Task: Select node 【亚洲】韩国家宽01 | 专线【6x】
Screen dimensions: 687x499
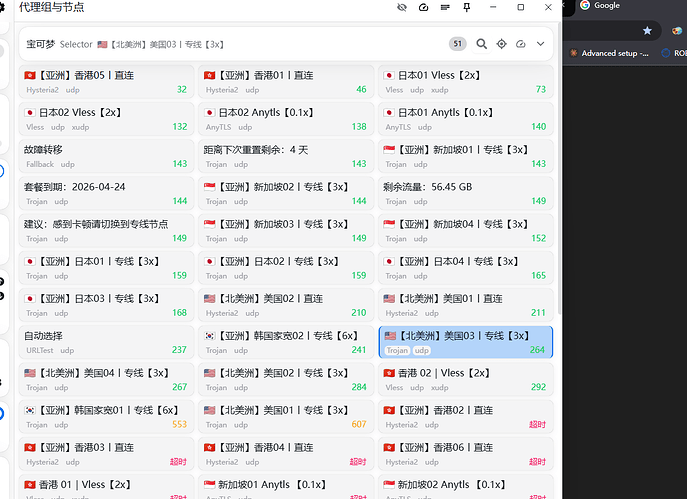Action: pyautogui.click(x=106, y=417)
